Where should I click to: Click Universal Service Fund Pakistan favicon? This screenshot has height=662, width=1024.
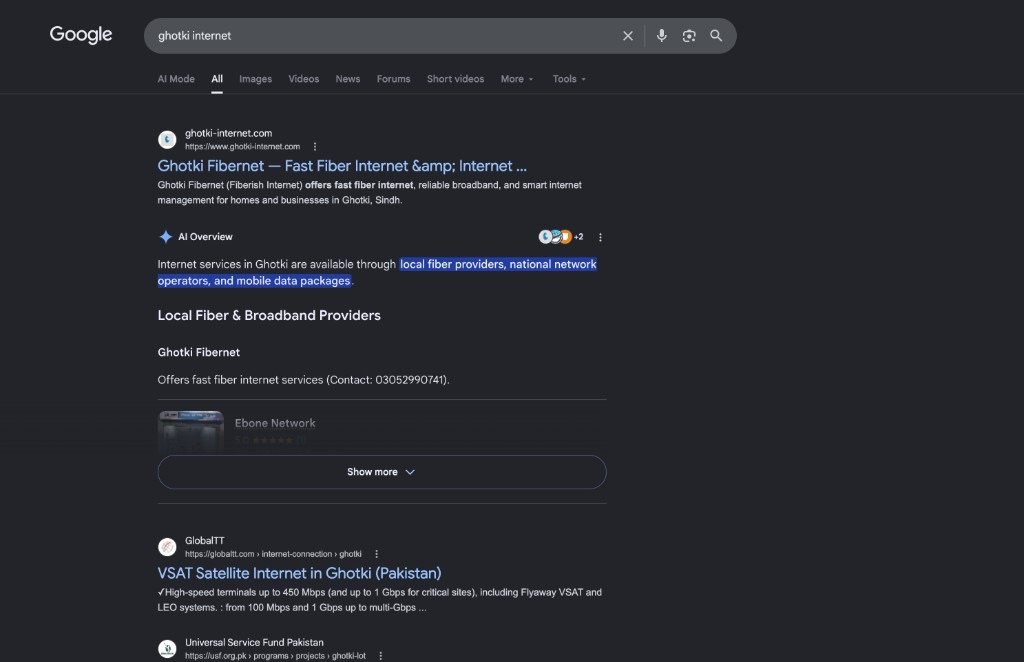[167, 648]
